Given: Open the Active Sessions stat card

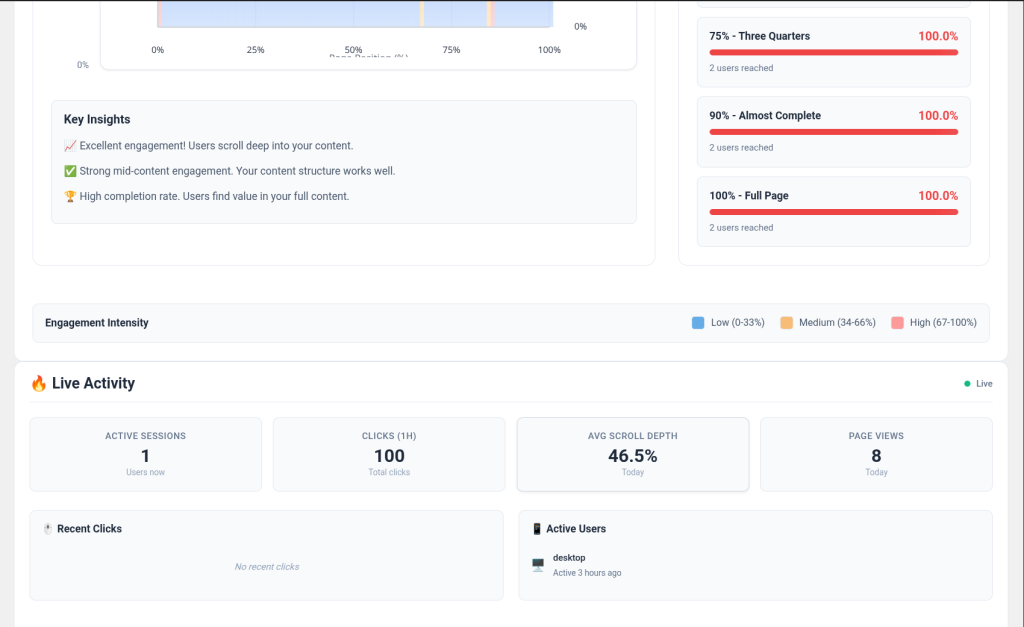Looking at the screenshot, I should pyautogui.click(x=146, y=455).
